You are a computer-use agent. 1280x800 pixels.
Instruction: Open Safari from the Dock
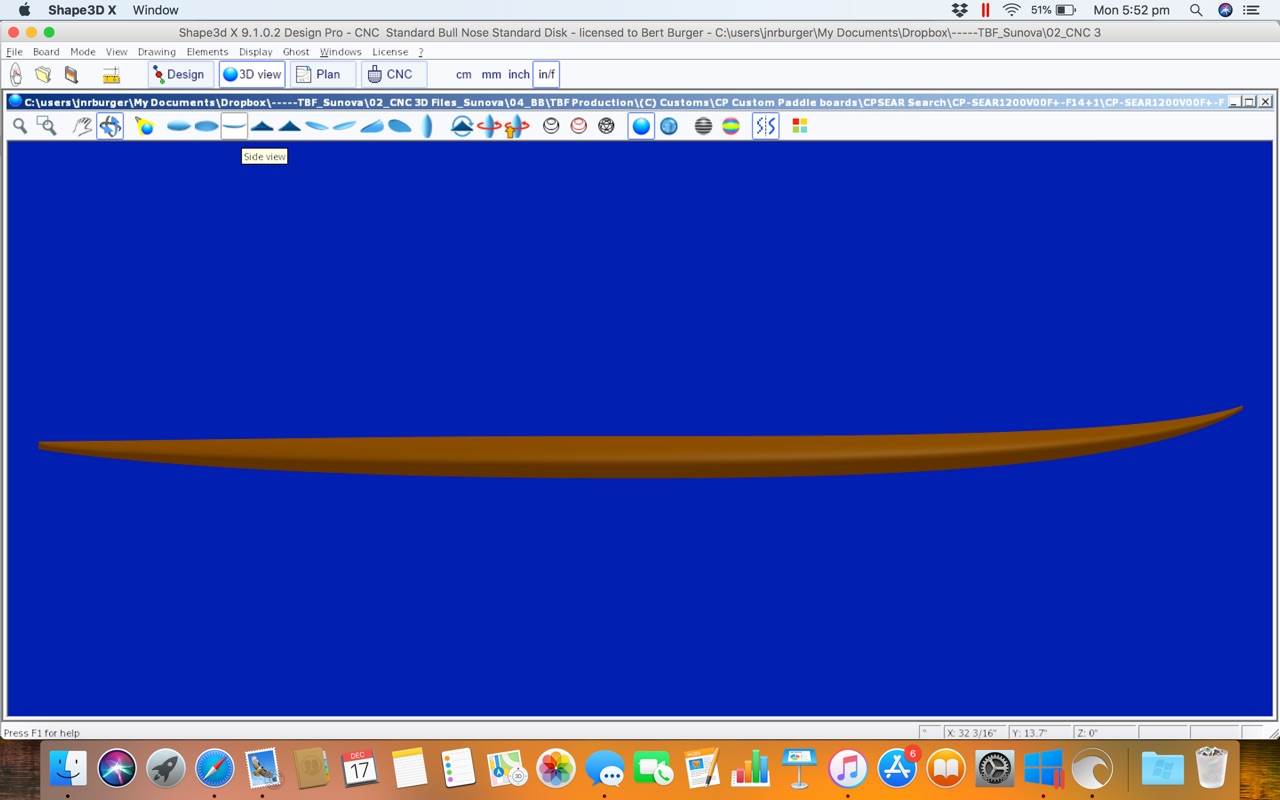coord(214,769)
